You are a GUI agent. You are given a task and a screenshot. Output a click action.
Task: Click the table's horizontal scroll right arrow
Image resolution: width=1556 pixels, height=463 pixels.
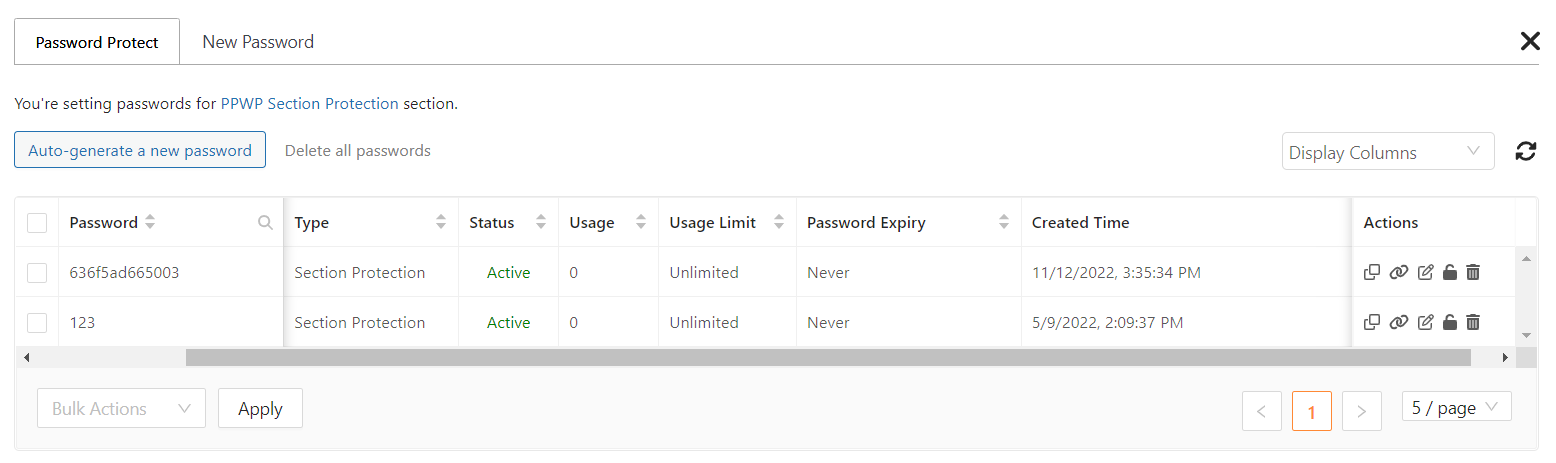pyautogui.click(x=1505, y=357)
